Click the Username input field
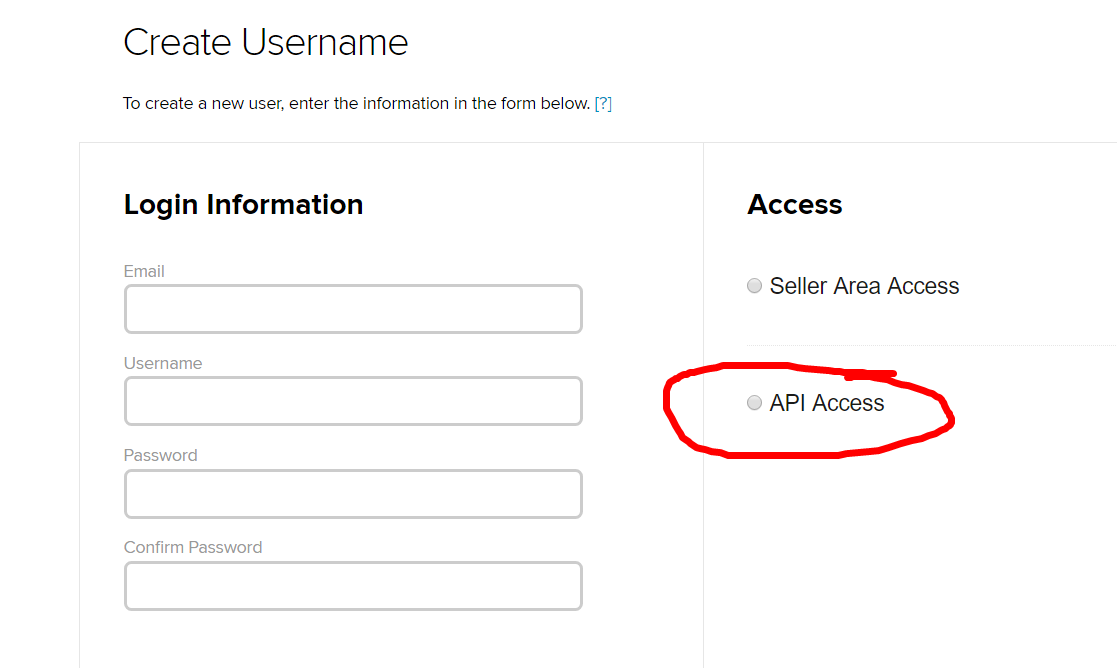Image resolution: width=1117 pixels, height=668 pixels. point(353,401)
